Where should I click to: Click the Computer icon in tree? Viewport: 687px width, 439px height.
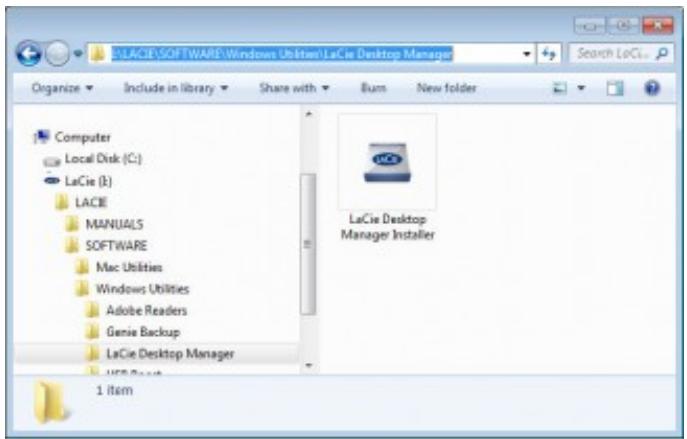(x=42, y=137)
